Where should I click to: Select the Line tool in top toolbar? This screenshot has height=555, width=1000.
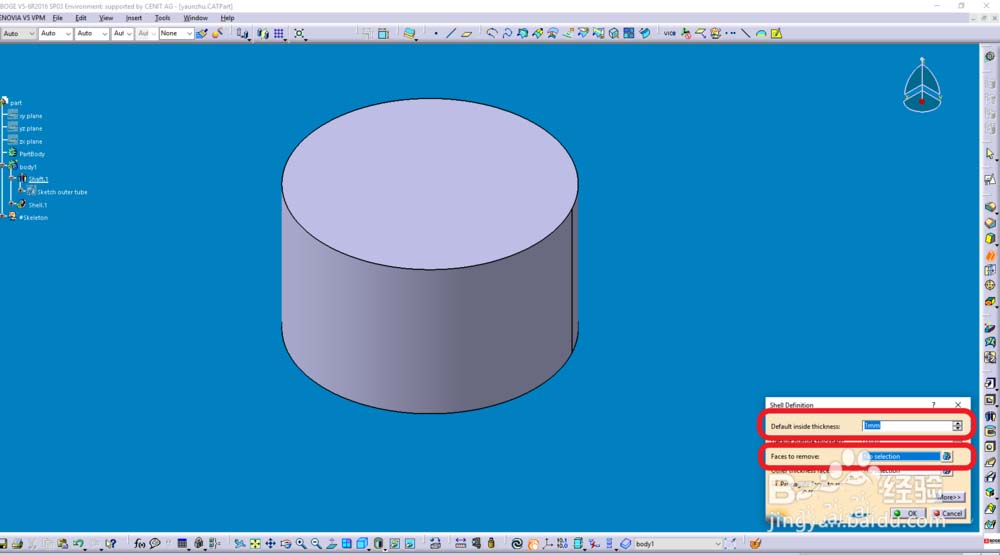[451, 33]
